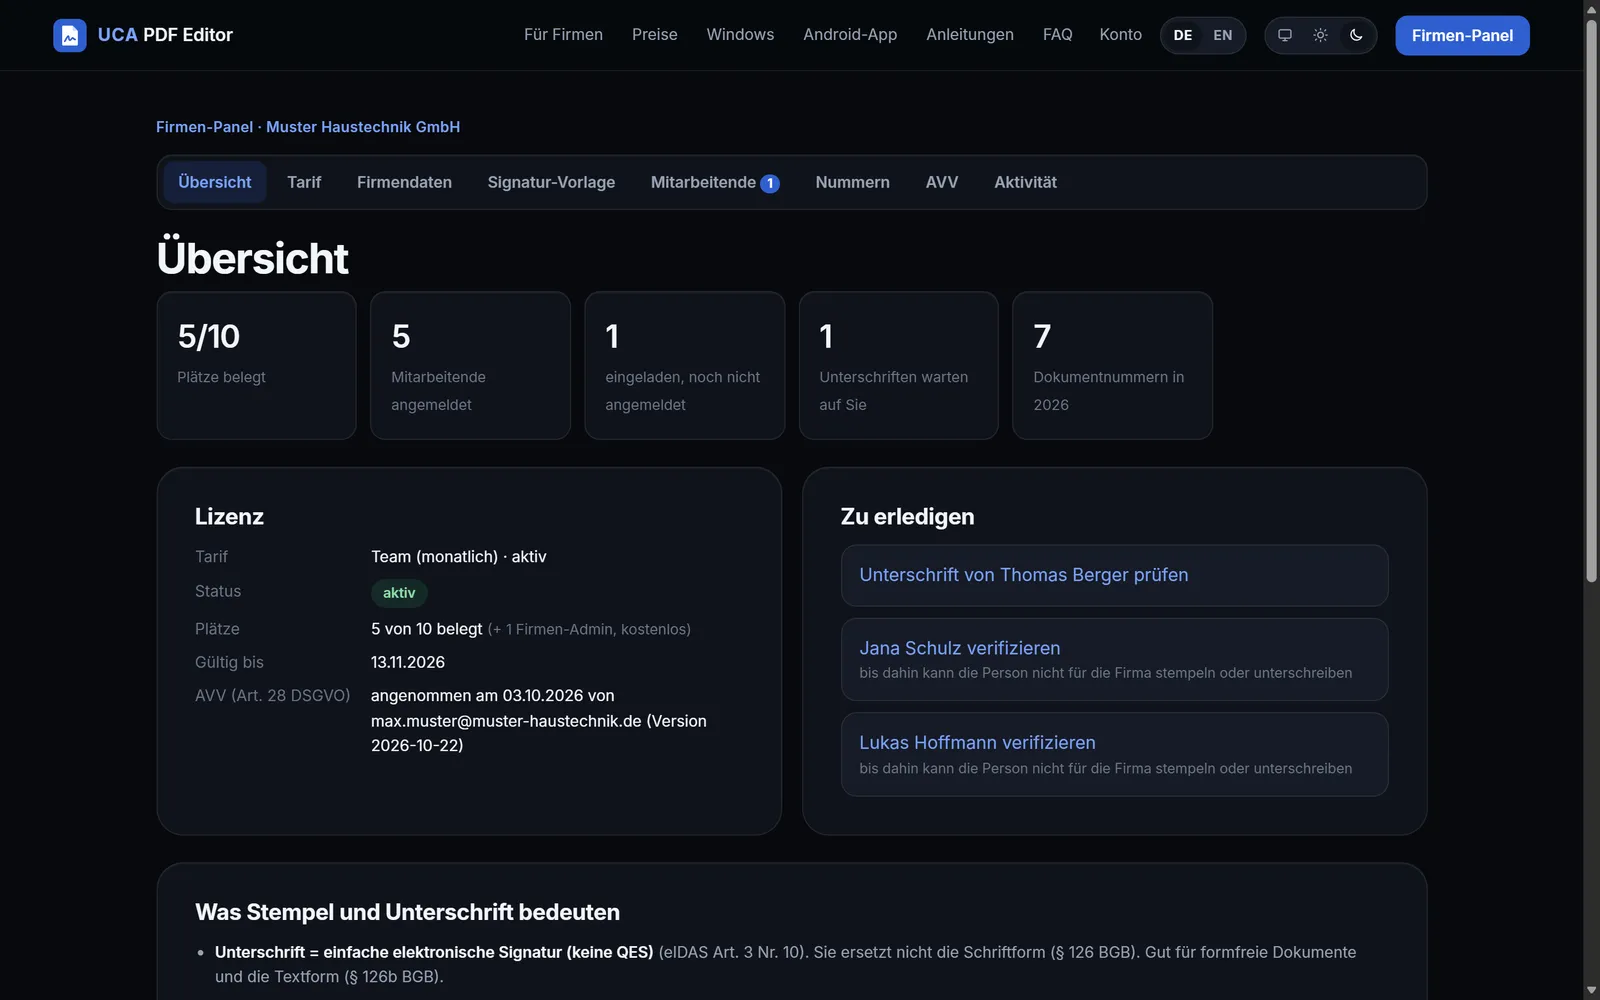
Task: Open the Aktivität tab
Action: coord(1025,182)
